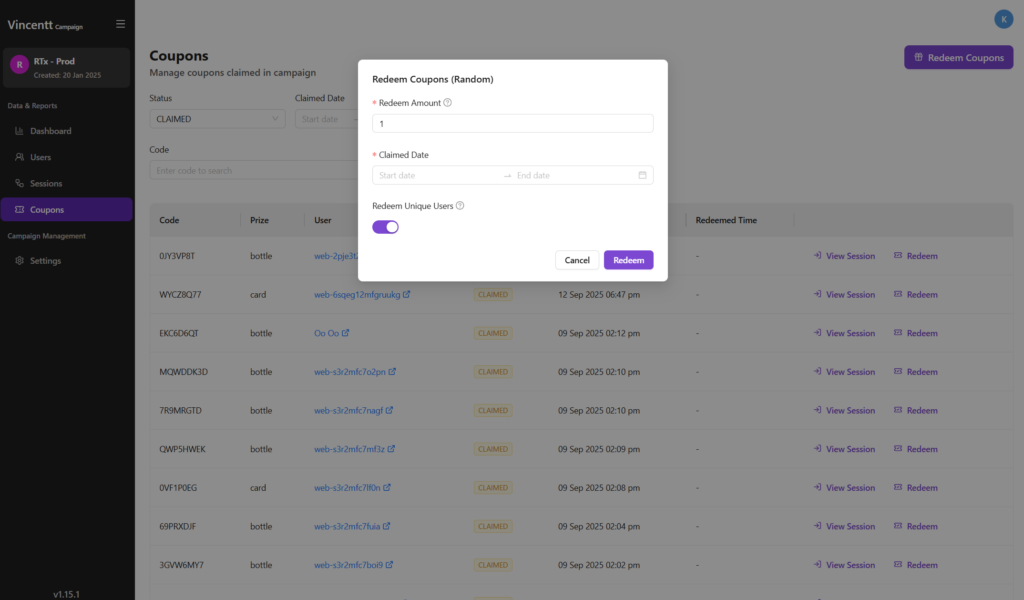Click external link icon next to Oo Oo
This screenshot has height=600, width=1024.
point(345,333)
